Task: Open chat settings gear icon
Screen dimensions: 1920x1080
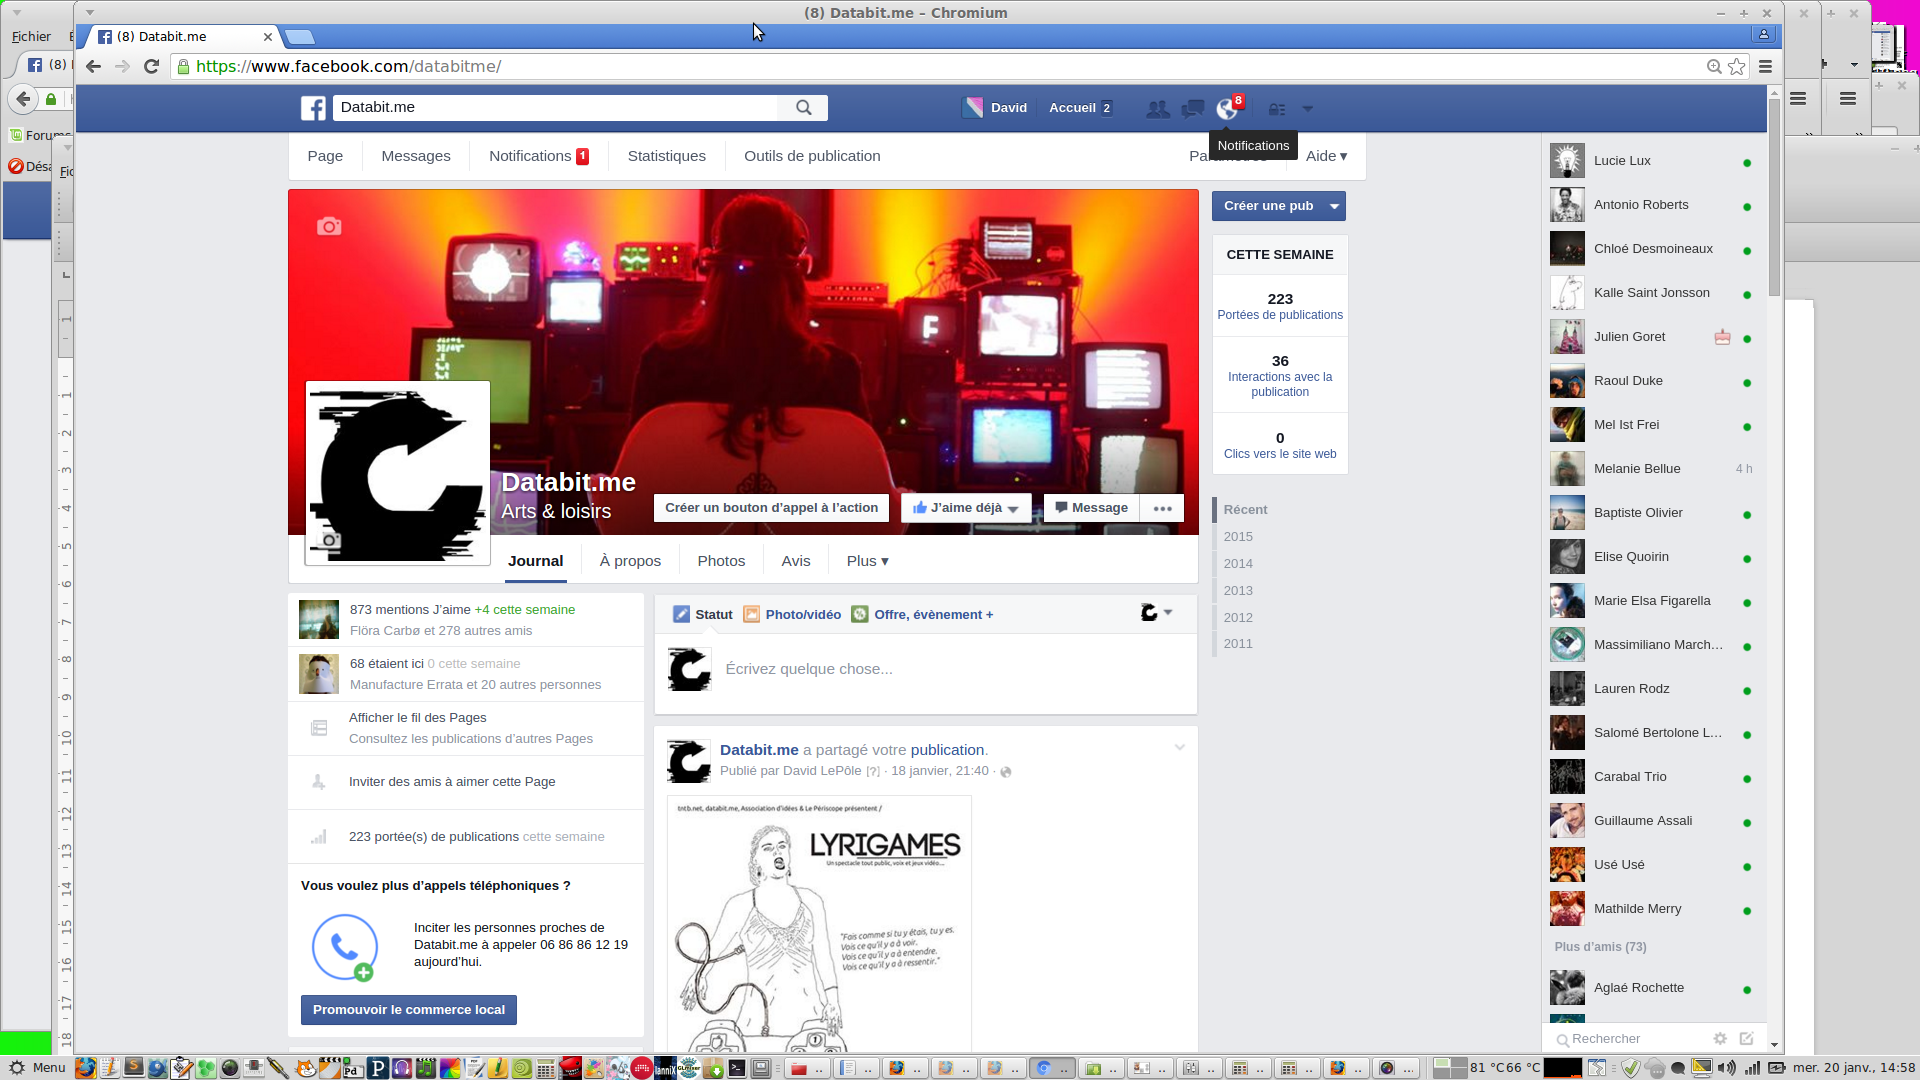Action: coord(1720,1039)
